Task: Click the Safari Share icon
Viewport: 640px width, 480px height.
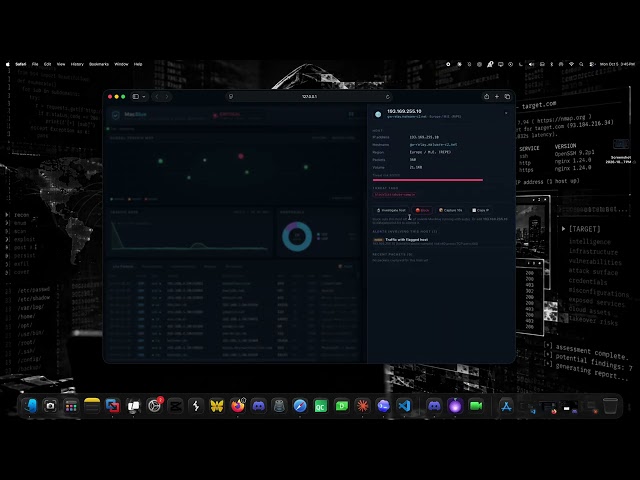Action: click(x=486, y=97)
